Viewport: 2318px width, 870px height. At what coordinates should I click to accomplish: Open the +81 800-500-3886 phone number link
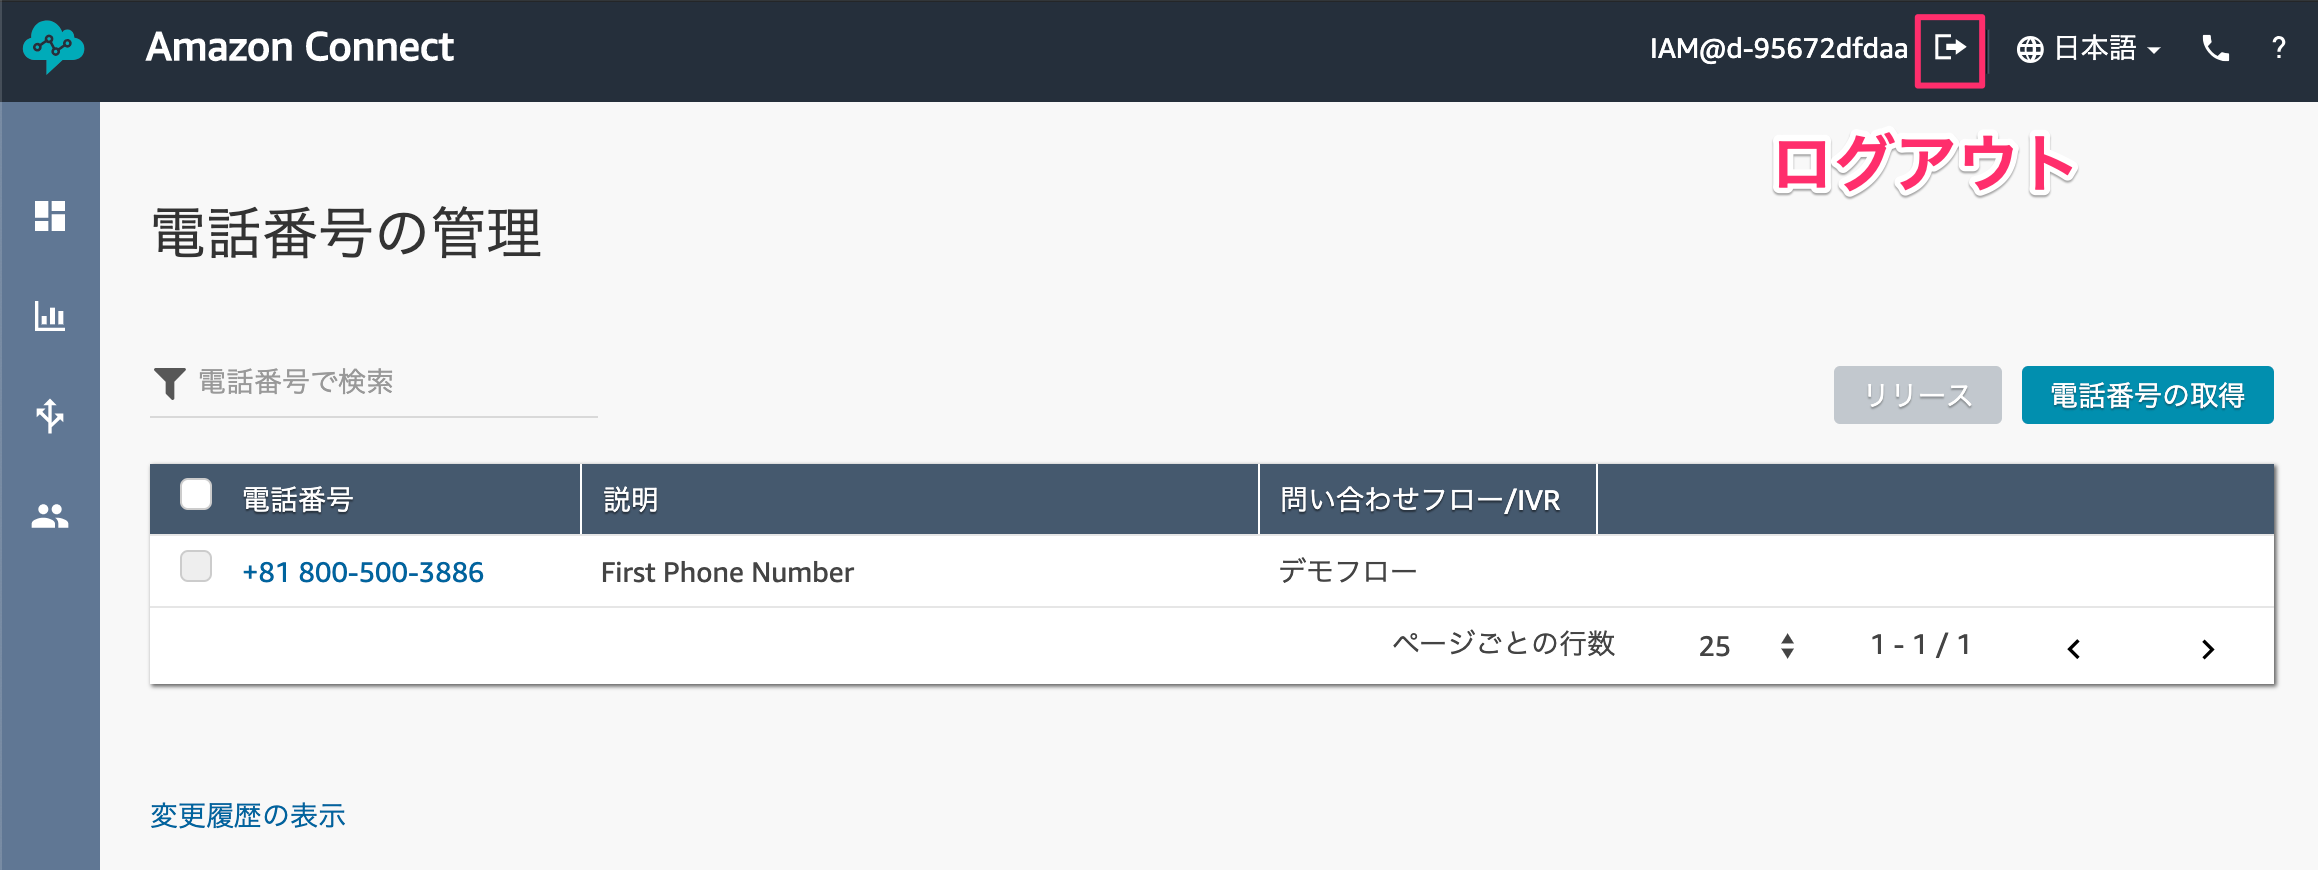[363, 572]
